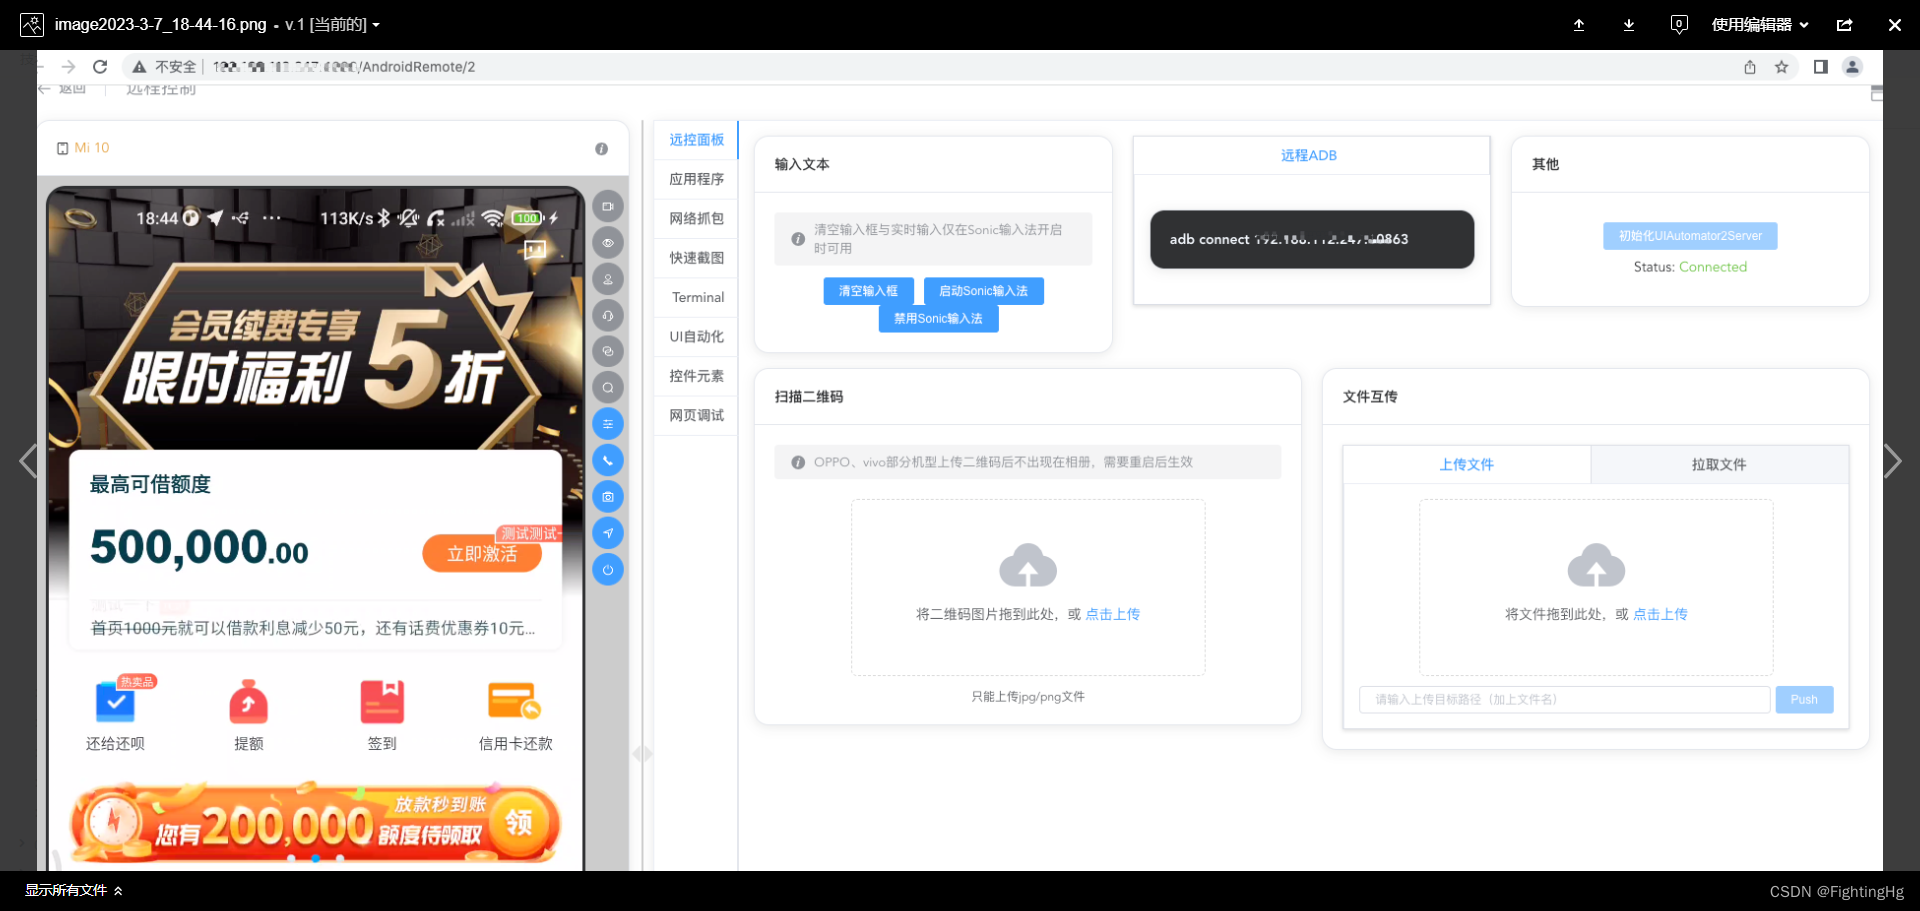
Task: Click the upload target path input field
Action: pyautogui.click(x=1564, y=700)
